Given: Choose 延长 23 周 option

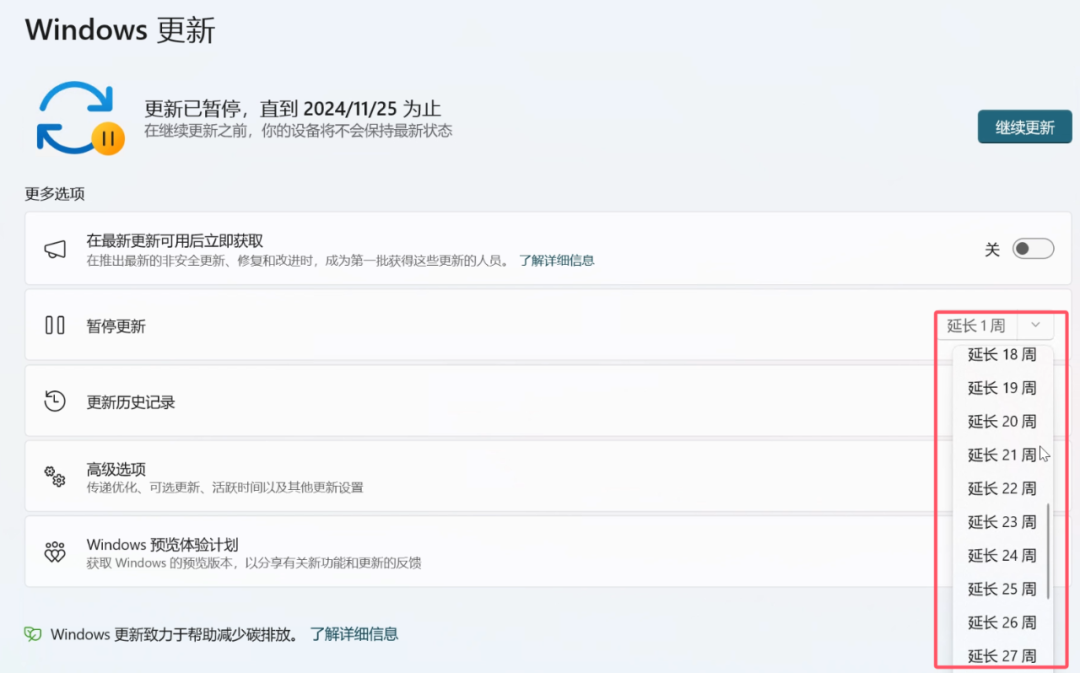Looking at the screenshot, I should 1001,522.
